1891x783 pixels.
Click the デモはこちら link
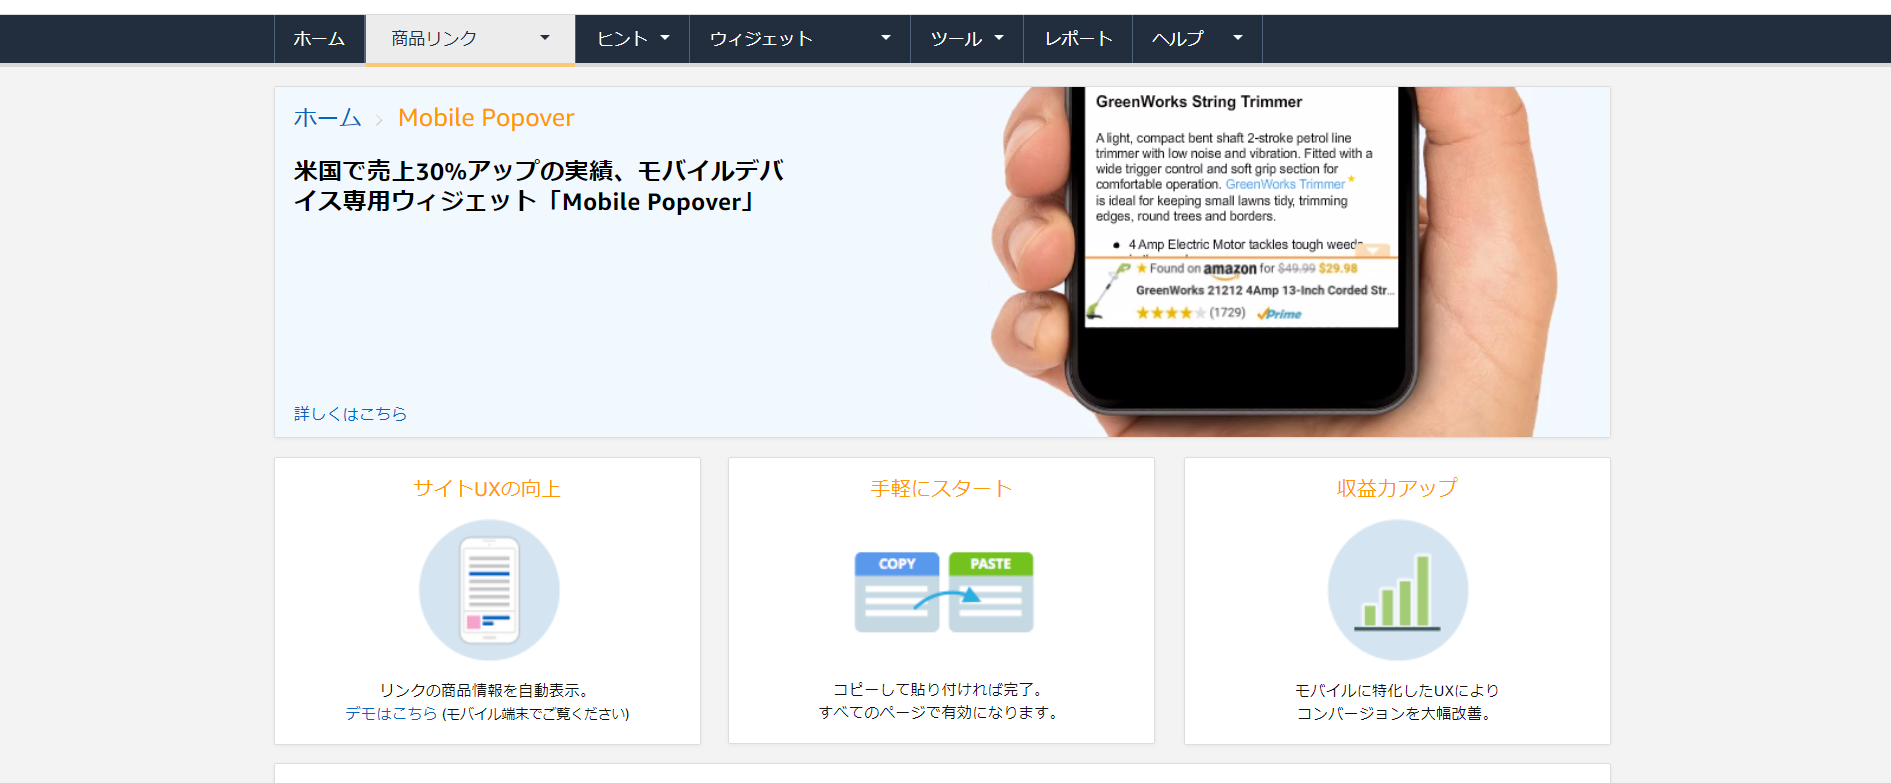[x=391, y=714]
